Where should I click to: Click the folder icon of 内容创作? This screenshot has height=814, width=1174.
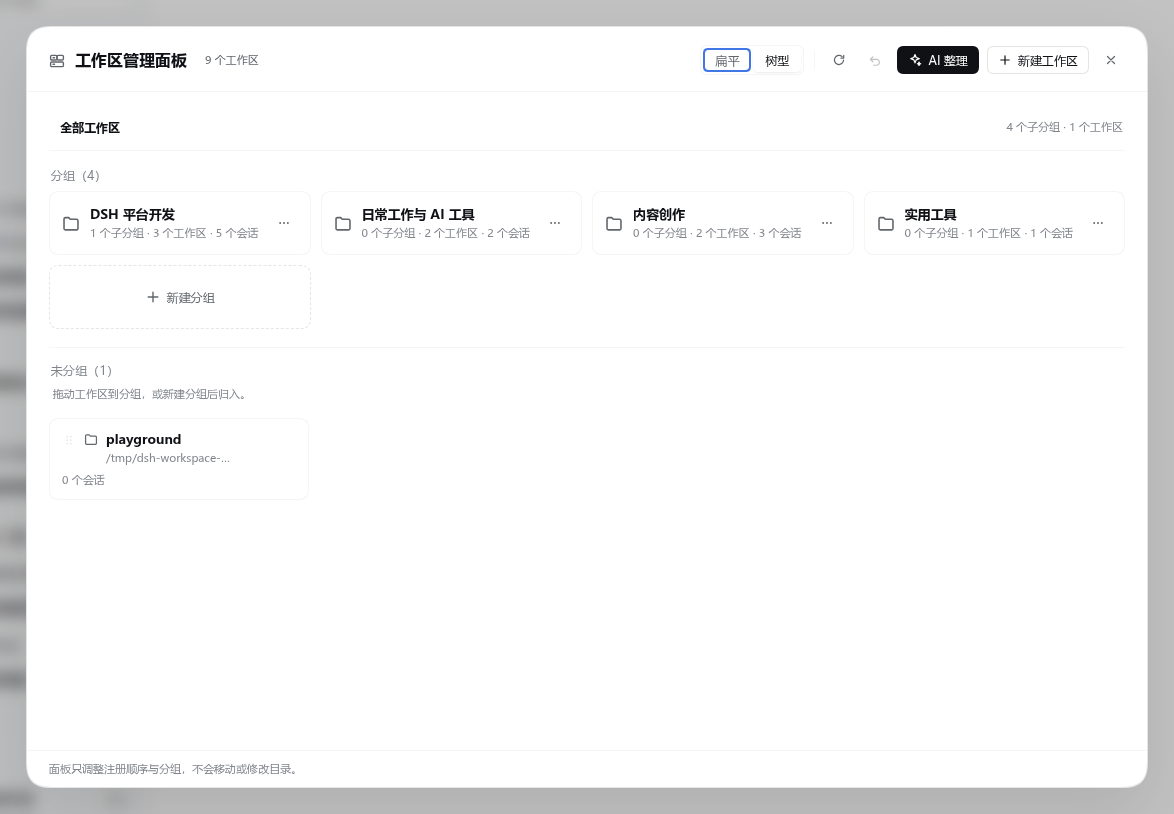click(x=614, y=223)
